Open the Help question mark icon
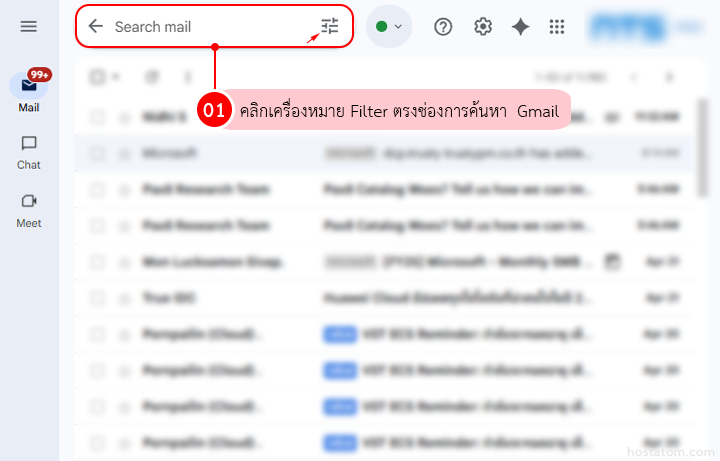This screenshot has width=720, height=461. (443, 27)
